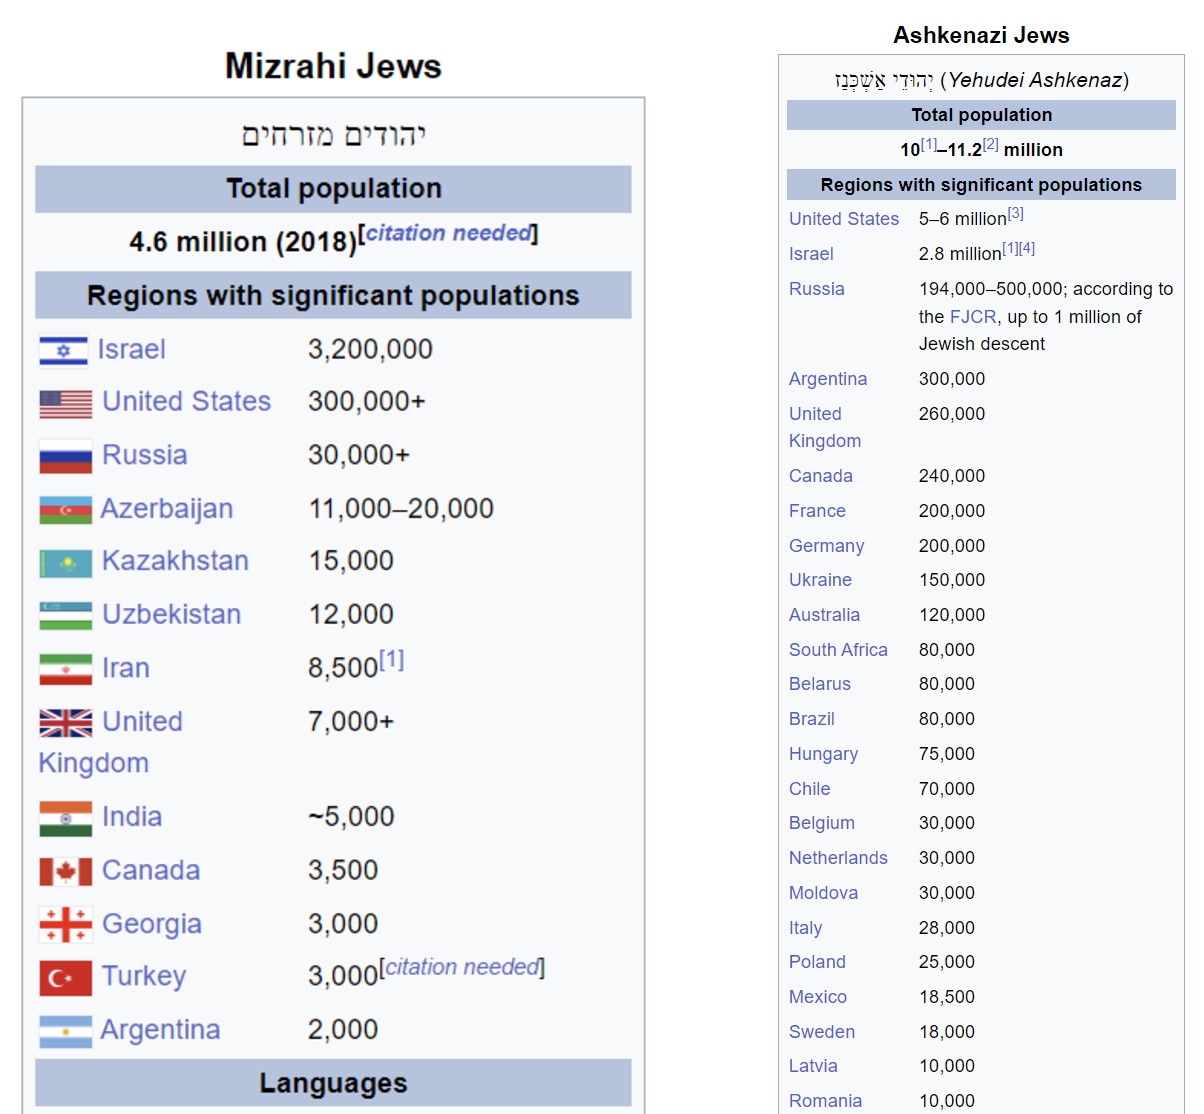Click the Uzbekistan flag icon
Screen dimensions: 1204x1114
[x=66, y=616]
